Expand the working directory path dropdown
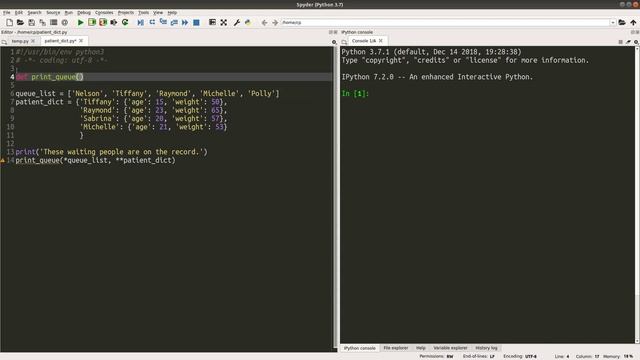 pyautogui.click(x=613, y=22)
